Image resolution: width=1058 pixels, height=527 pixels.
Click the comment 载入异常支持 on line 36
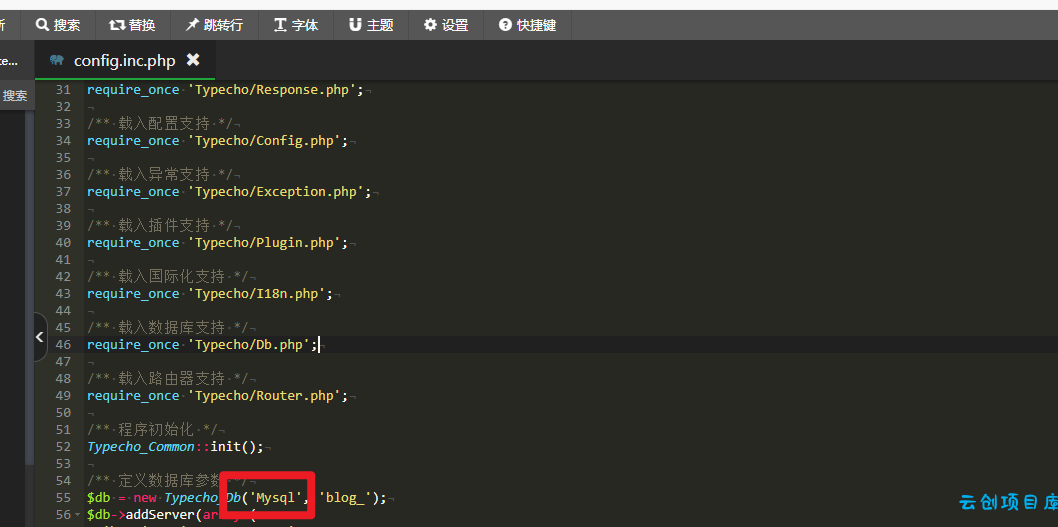point(164,174)
